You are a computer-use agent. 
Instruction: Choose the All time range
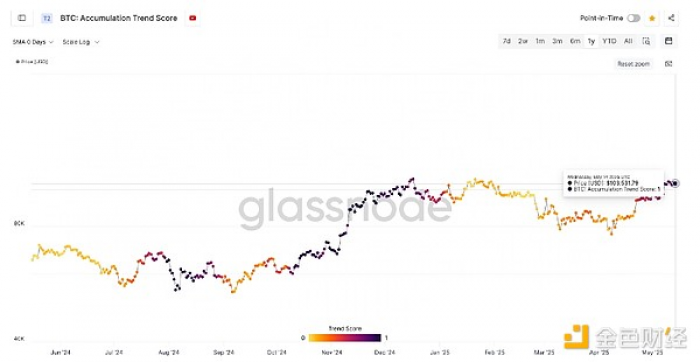(628, 41)
